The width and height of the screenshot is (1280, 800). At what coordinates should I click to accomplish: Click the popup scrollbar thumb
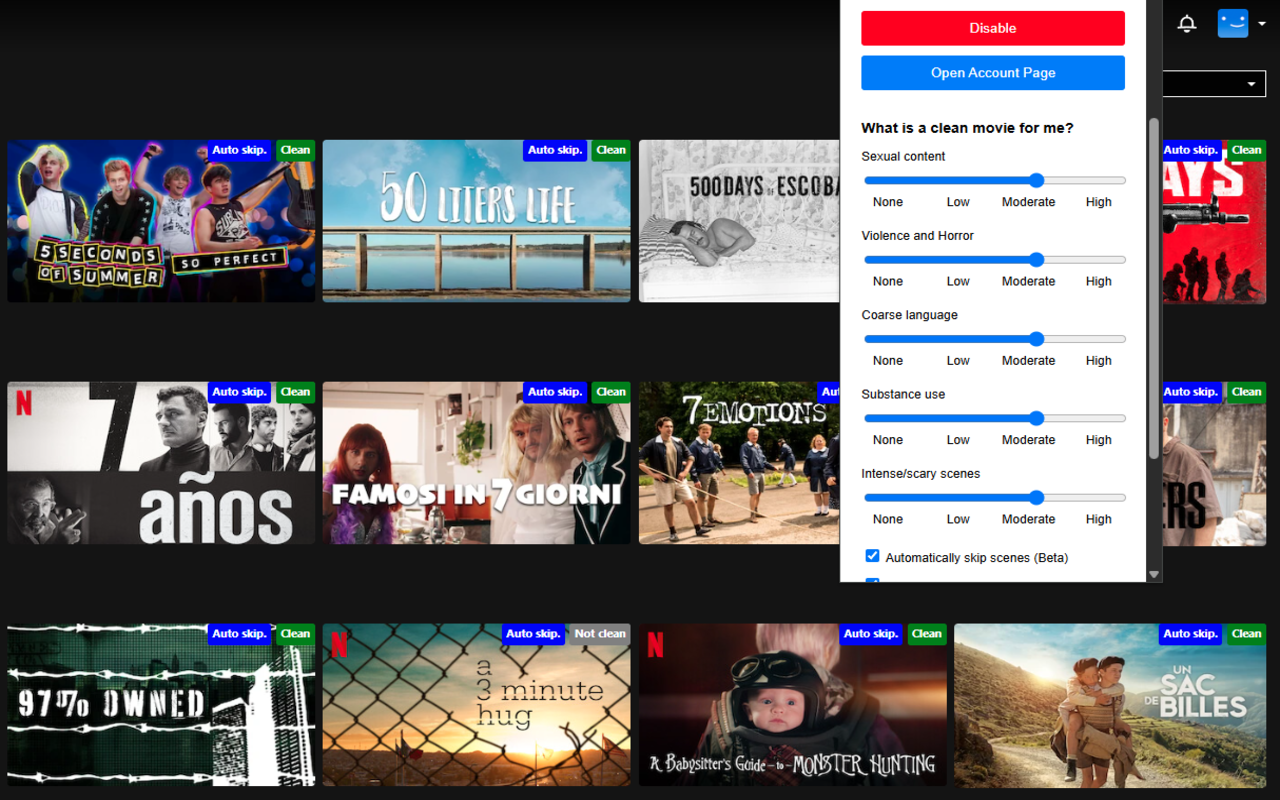click(x=1154, y=288)
